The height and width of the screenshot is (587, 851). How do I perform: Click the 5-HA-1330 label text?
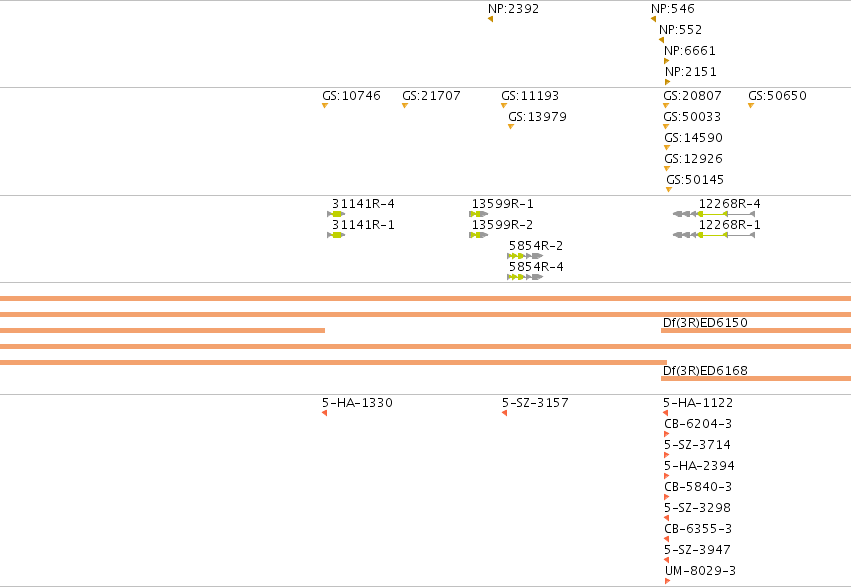coord(357,403)
